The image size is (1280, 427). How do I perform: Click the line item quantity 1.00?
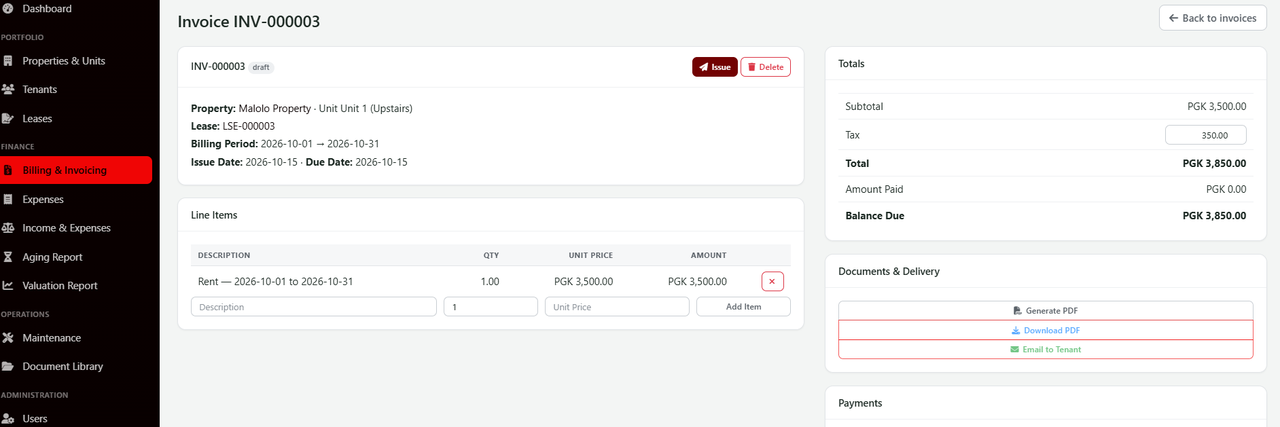pyautogui.click(x=490, y=282)
